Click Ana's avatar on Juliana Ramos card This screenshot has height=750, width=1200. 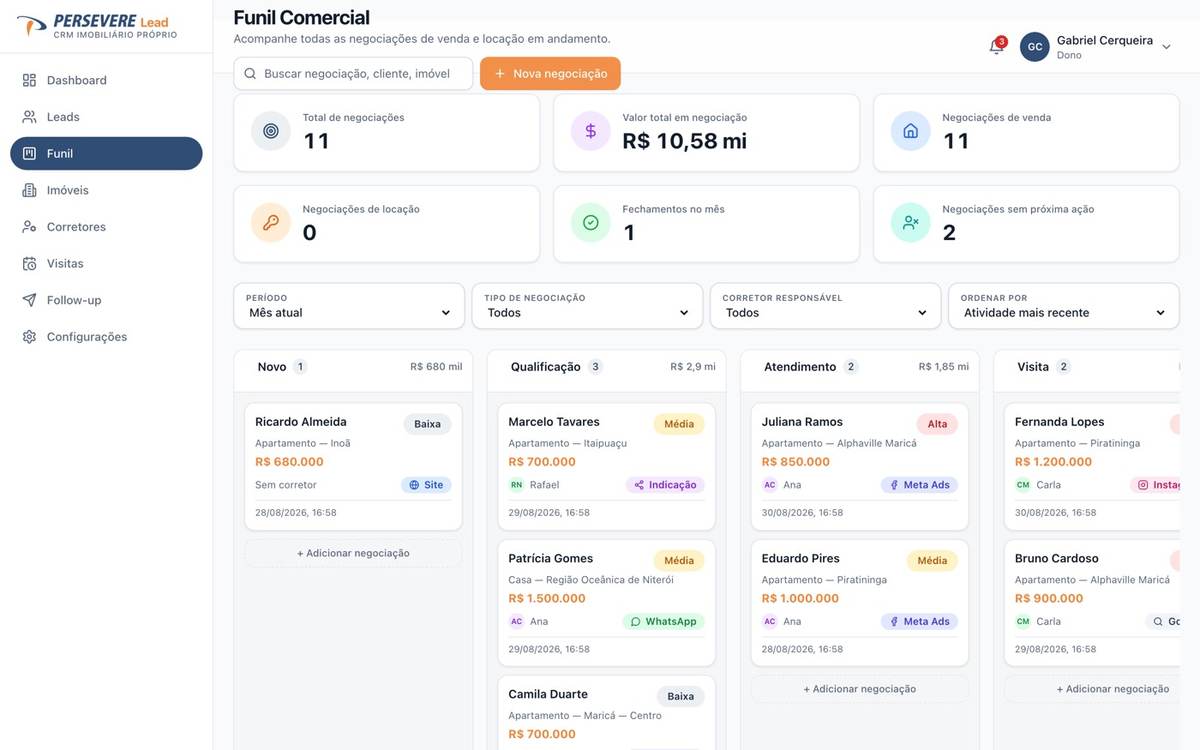pos(770,485)
